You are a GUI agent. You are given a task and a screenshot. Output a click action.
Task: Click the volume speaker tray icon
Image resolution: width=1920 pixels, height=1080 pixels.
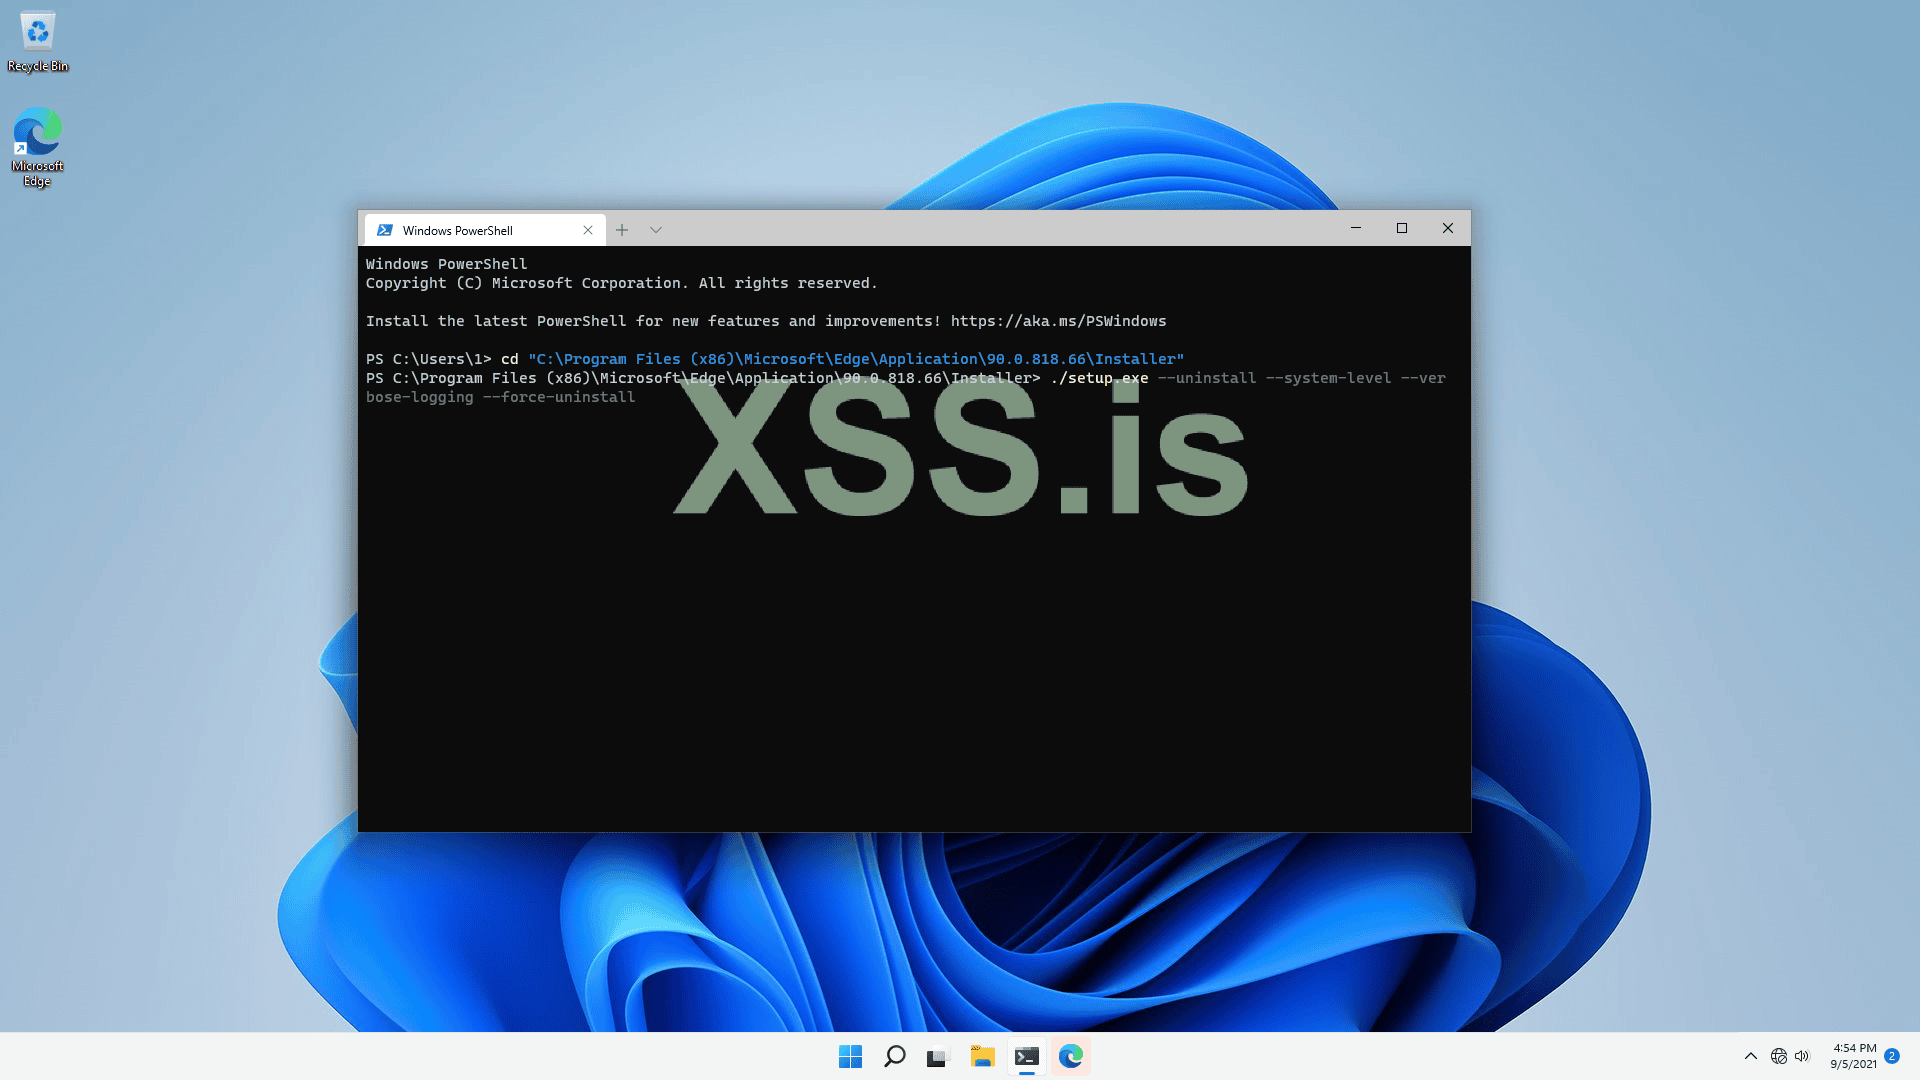pyautogui.click(x=1802, y=1056)
